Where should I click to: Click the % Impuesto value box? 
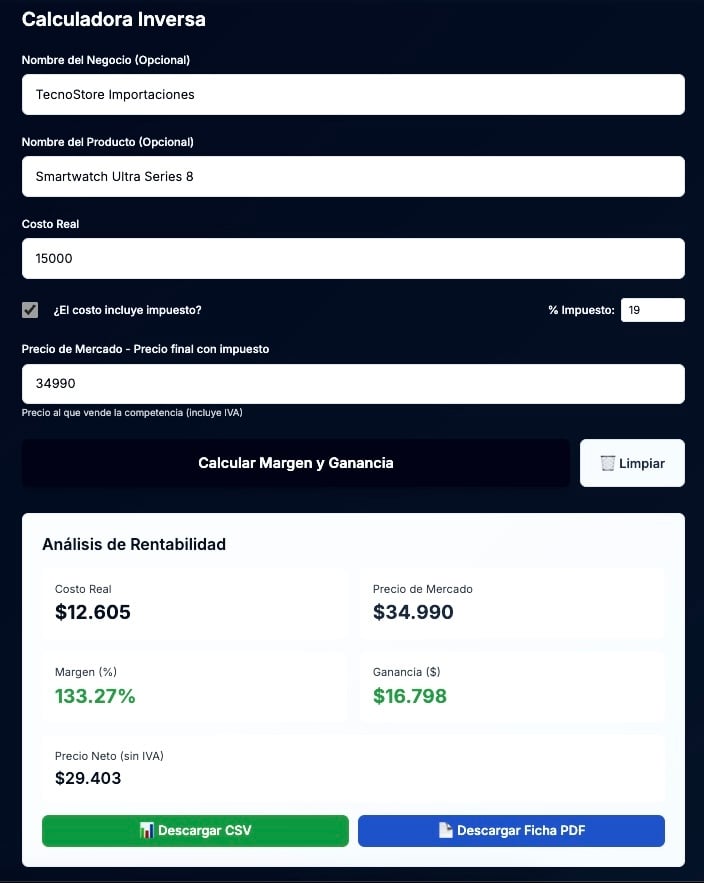tap(652, 310)
